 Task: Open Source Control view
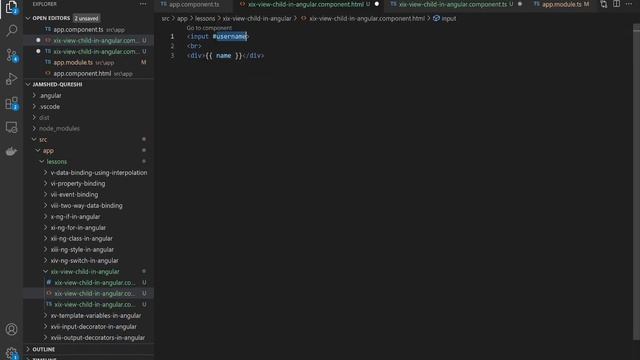coord(11,55)
